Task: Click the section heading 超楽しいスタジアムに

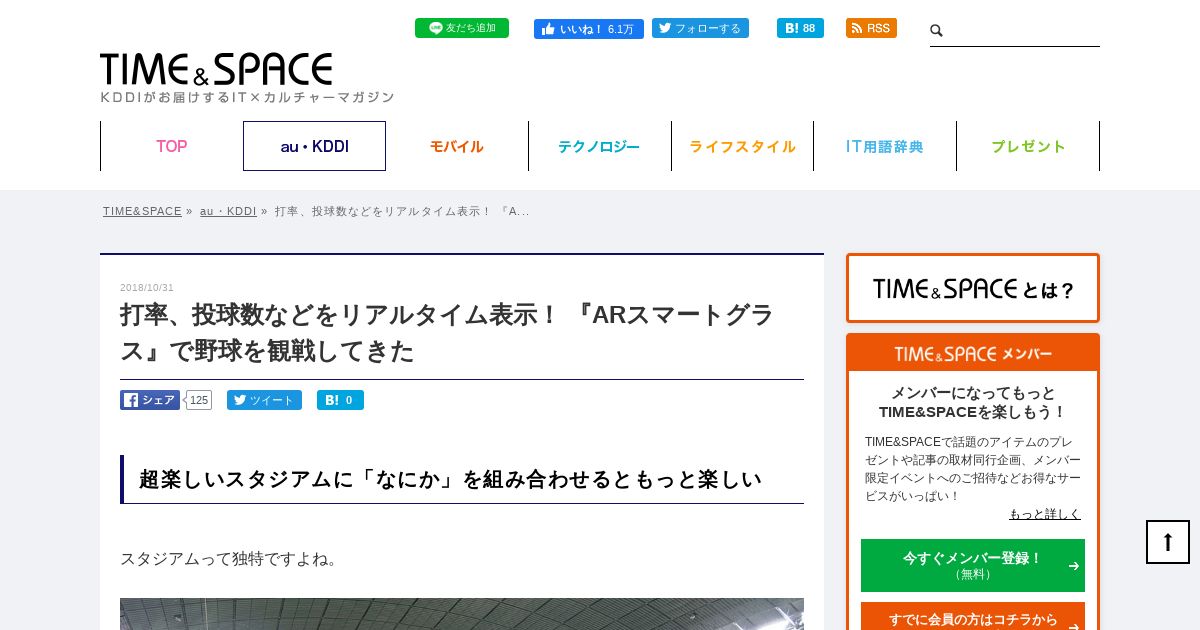Action: pyautogui.click(x=450, y=479)
